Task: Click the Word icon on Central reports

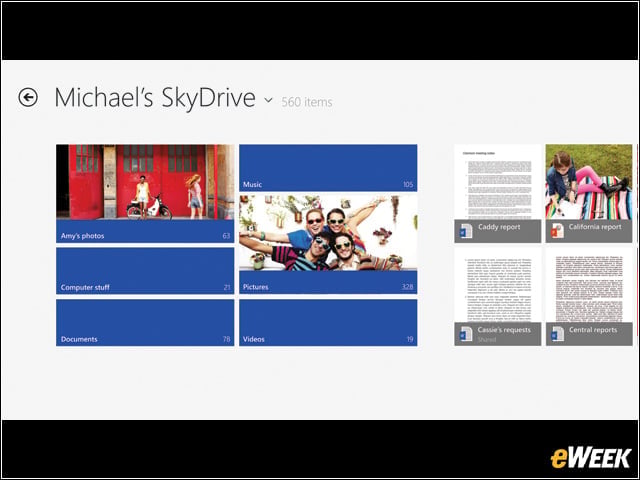Action: (557, 334)
